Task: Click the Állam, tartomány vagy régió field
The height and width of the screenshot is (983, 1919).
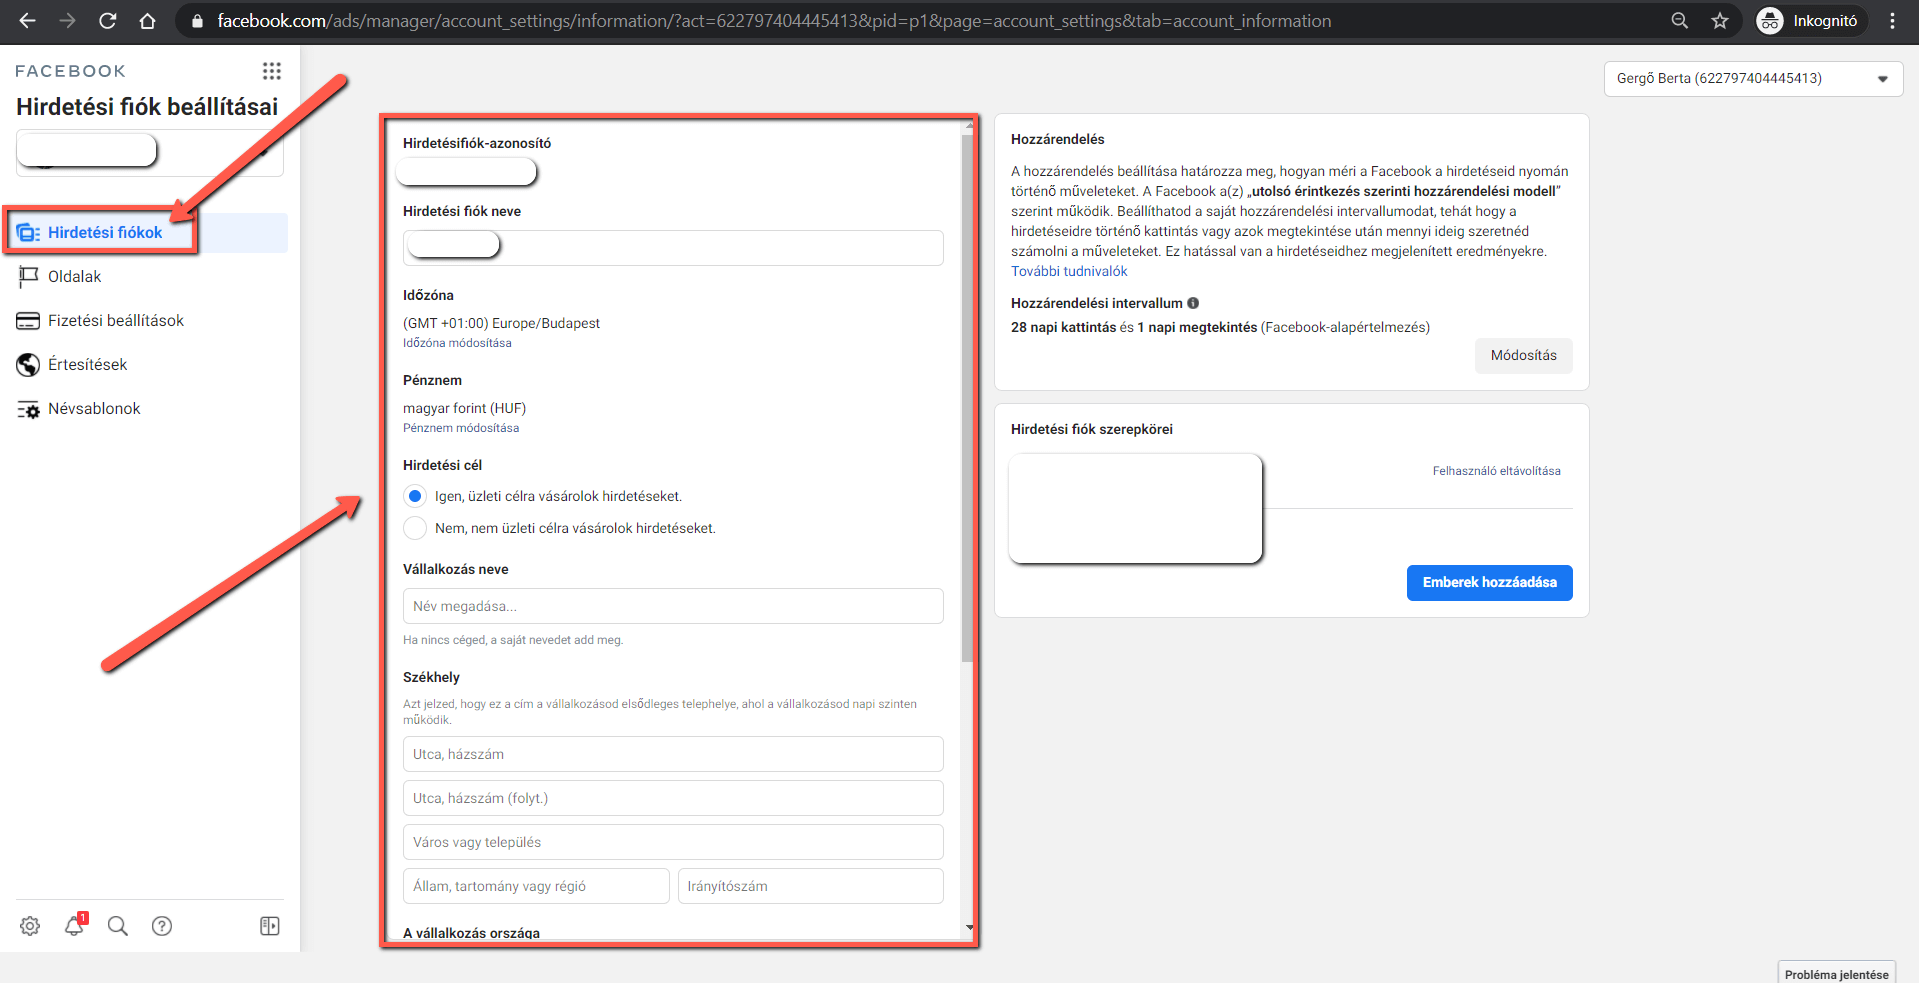Action: 536,886
